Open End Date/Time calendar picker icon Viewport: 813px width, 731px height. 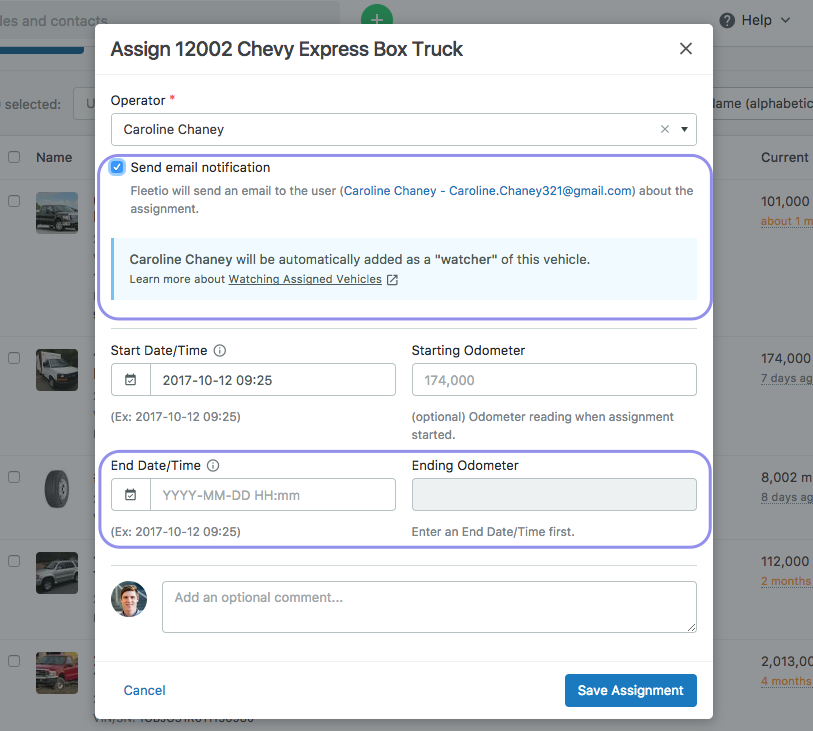tap(131, 495)
